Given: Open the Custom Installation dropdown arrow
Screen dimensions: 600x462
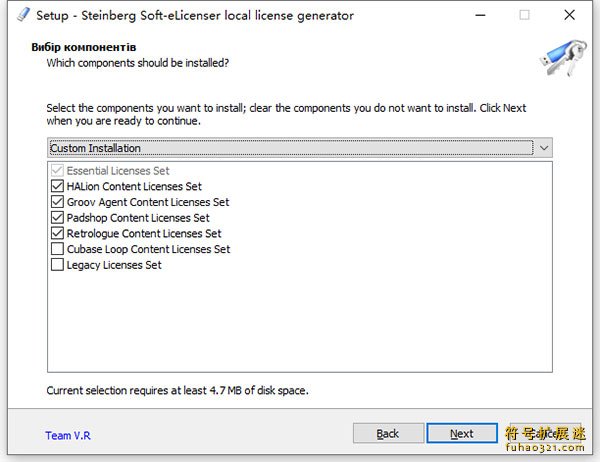Looking at the screenshot, I should click(x=544, y=148).
